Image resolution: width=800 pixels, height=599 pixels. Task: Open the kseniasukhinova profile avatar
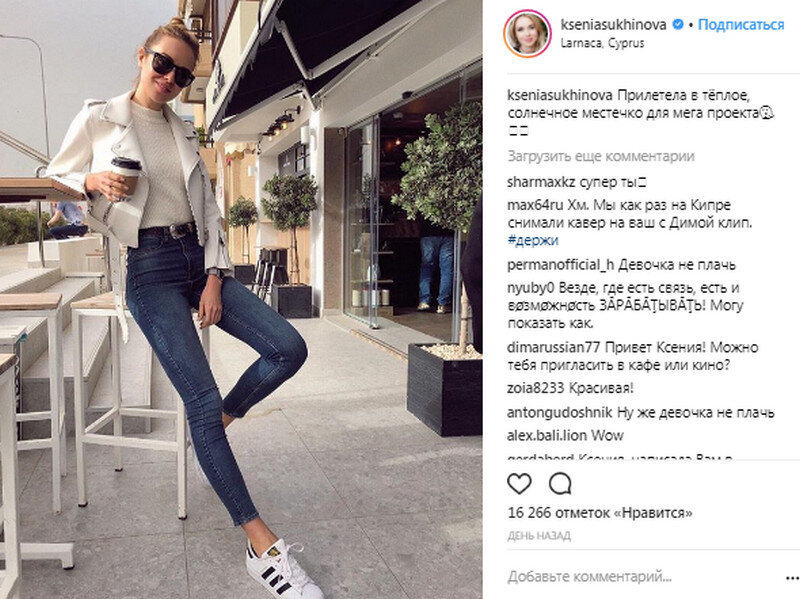coord(528,33)
